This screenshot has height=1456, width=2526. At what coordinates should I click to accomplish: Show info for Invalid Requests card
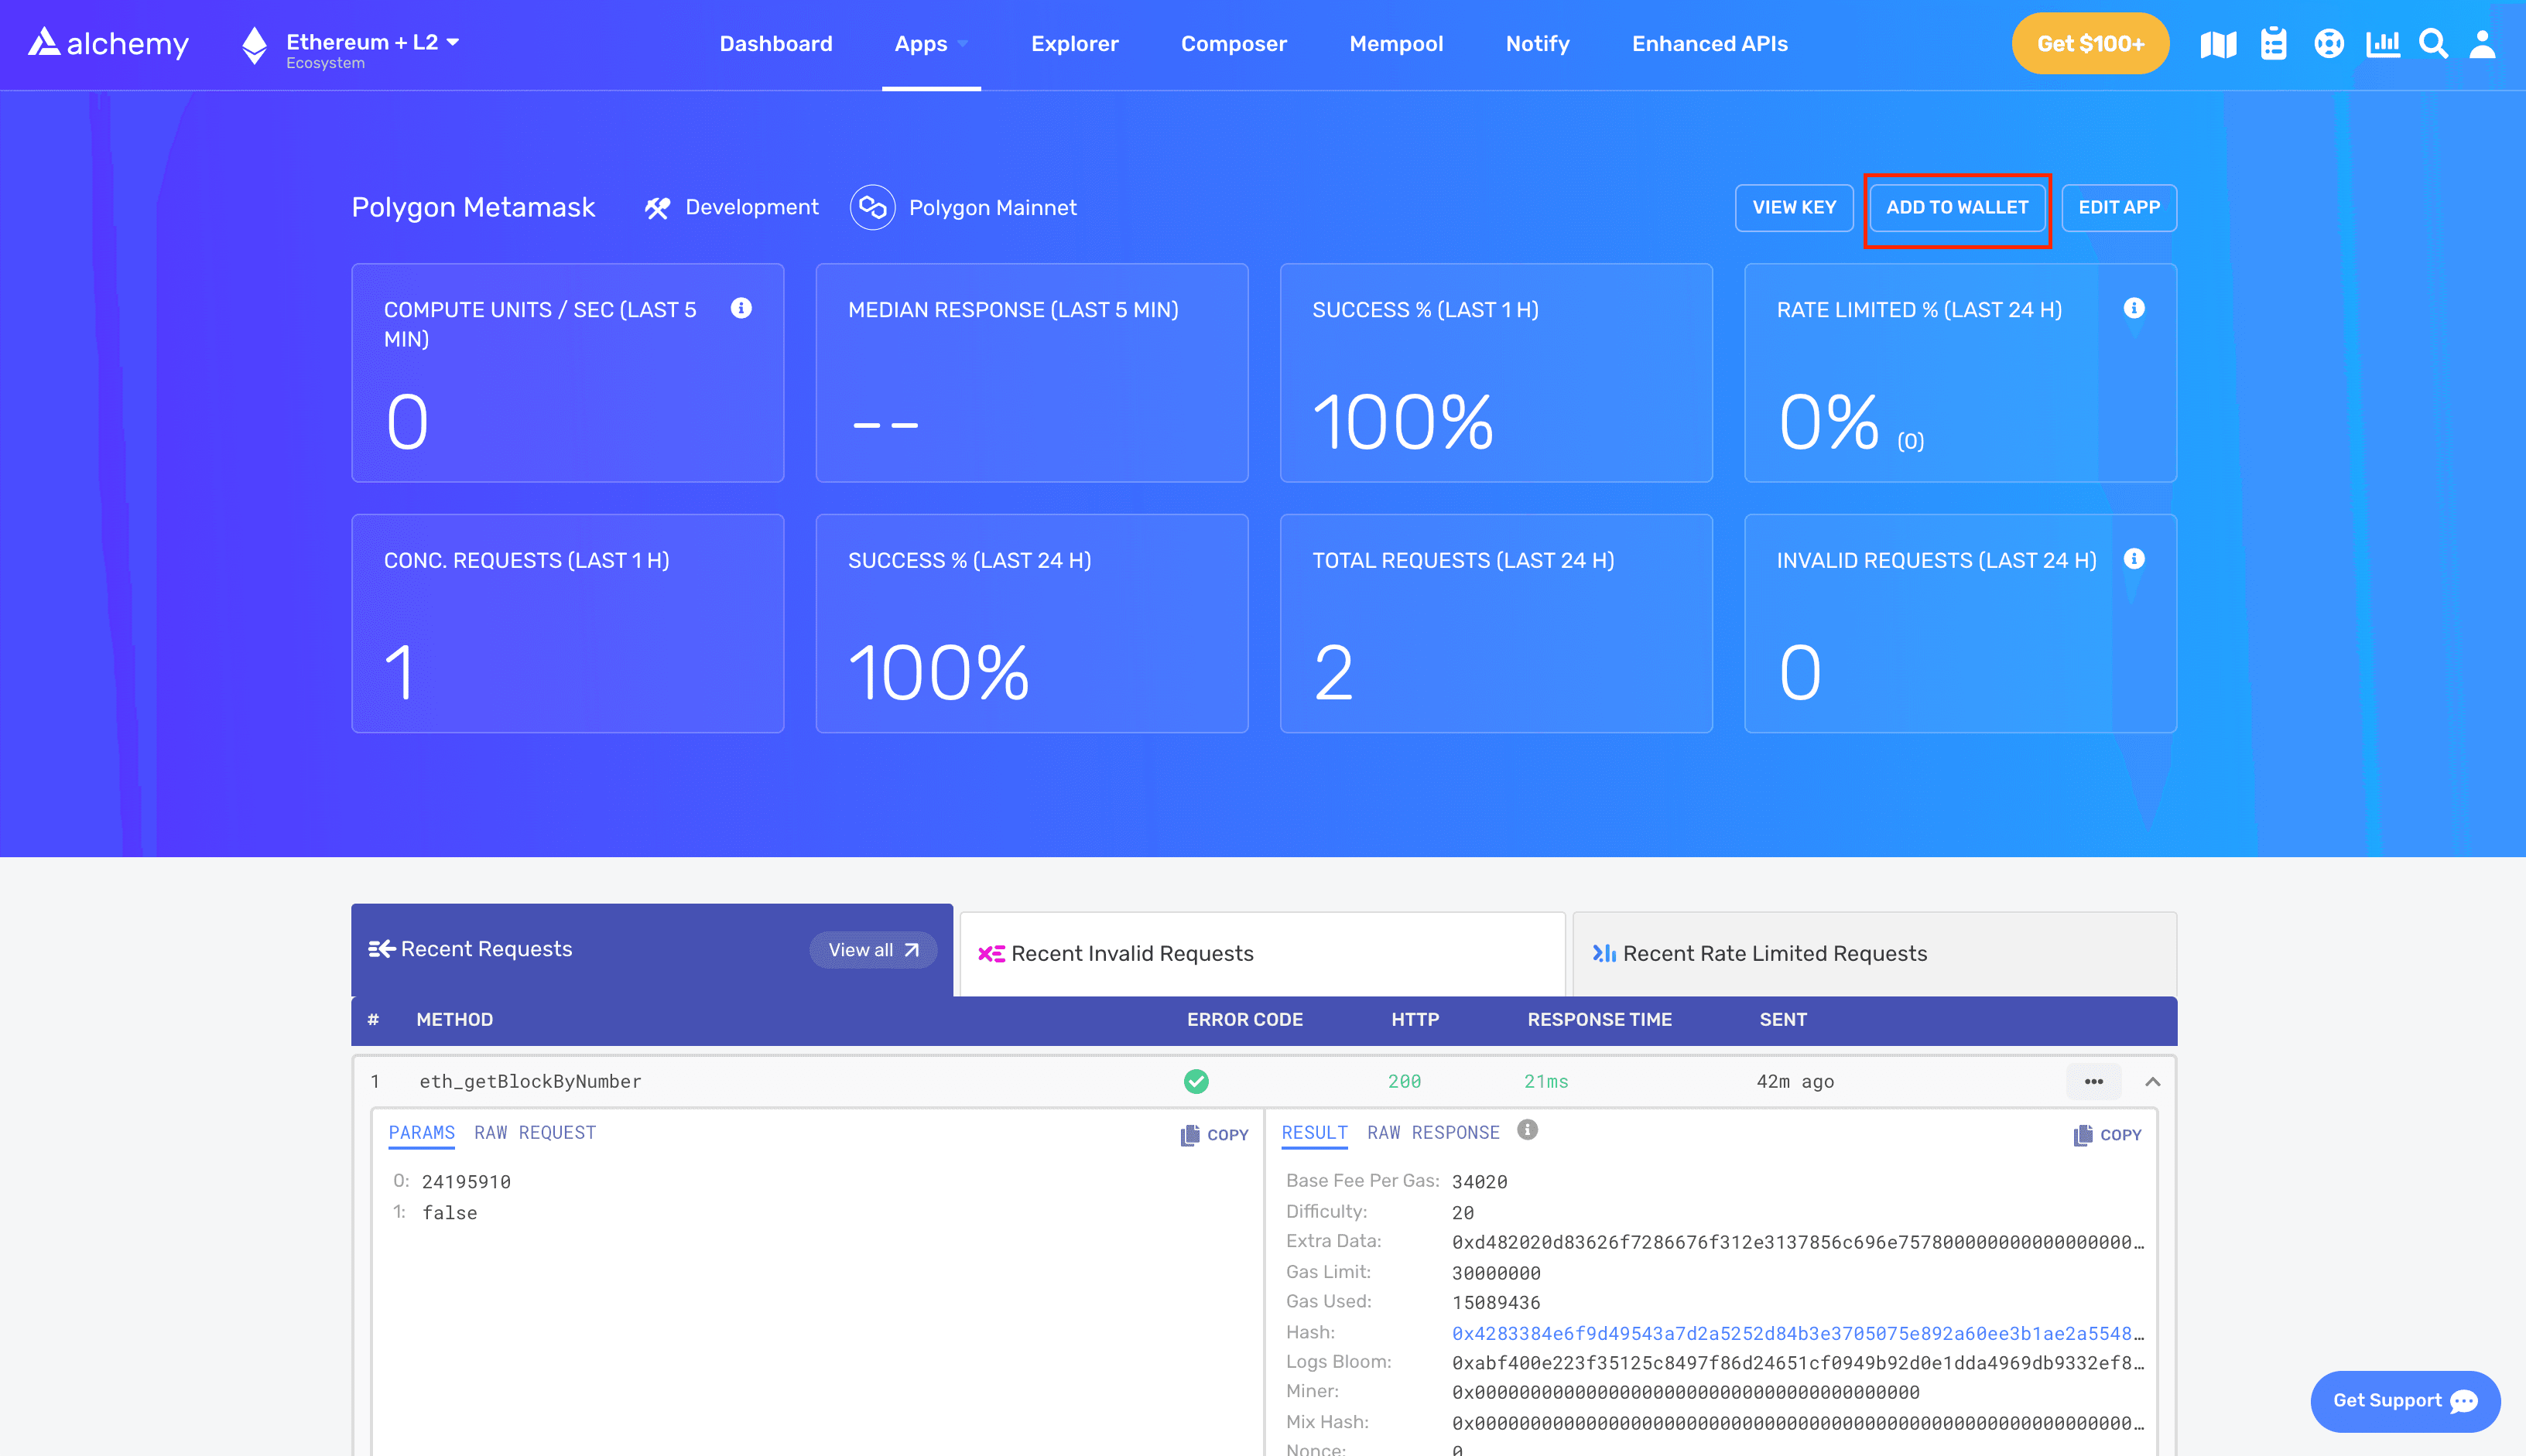pyautogui.click(x=2134, y=559)
